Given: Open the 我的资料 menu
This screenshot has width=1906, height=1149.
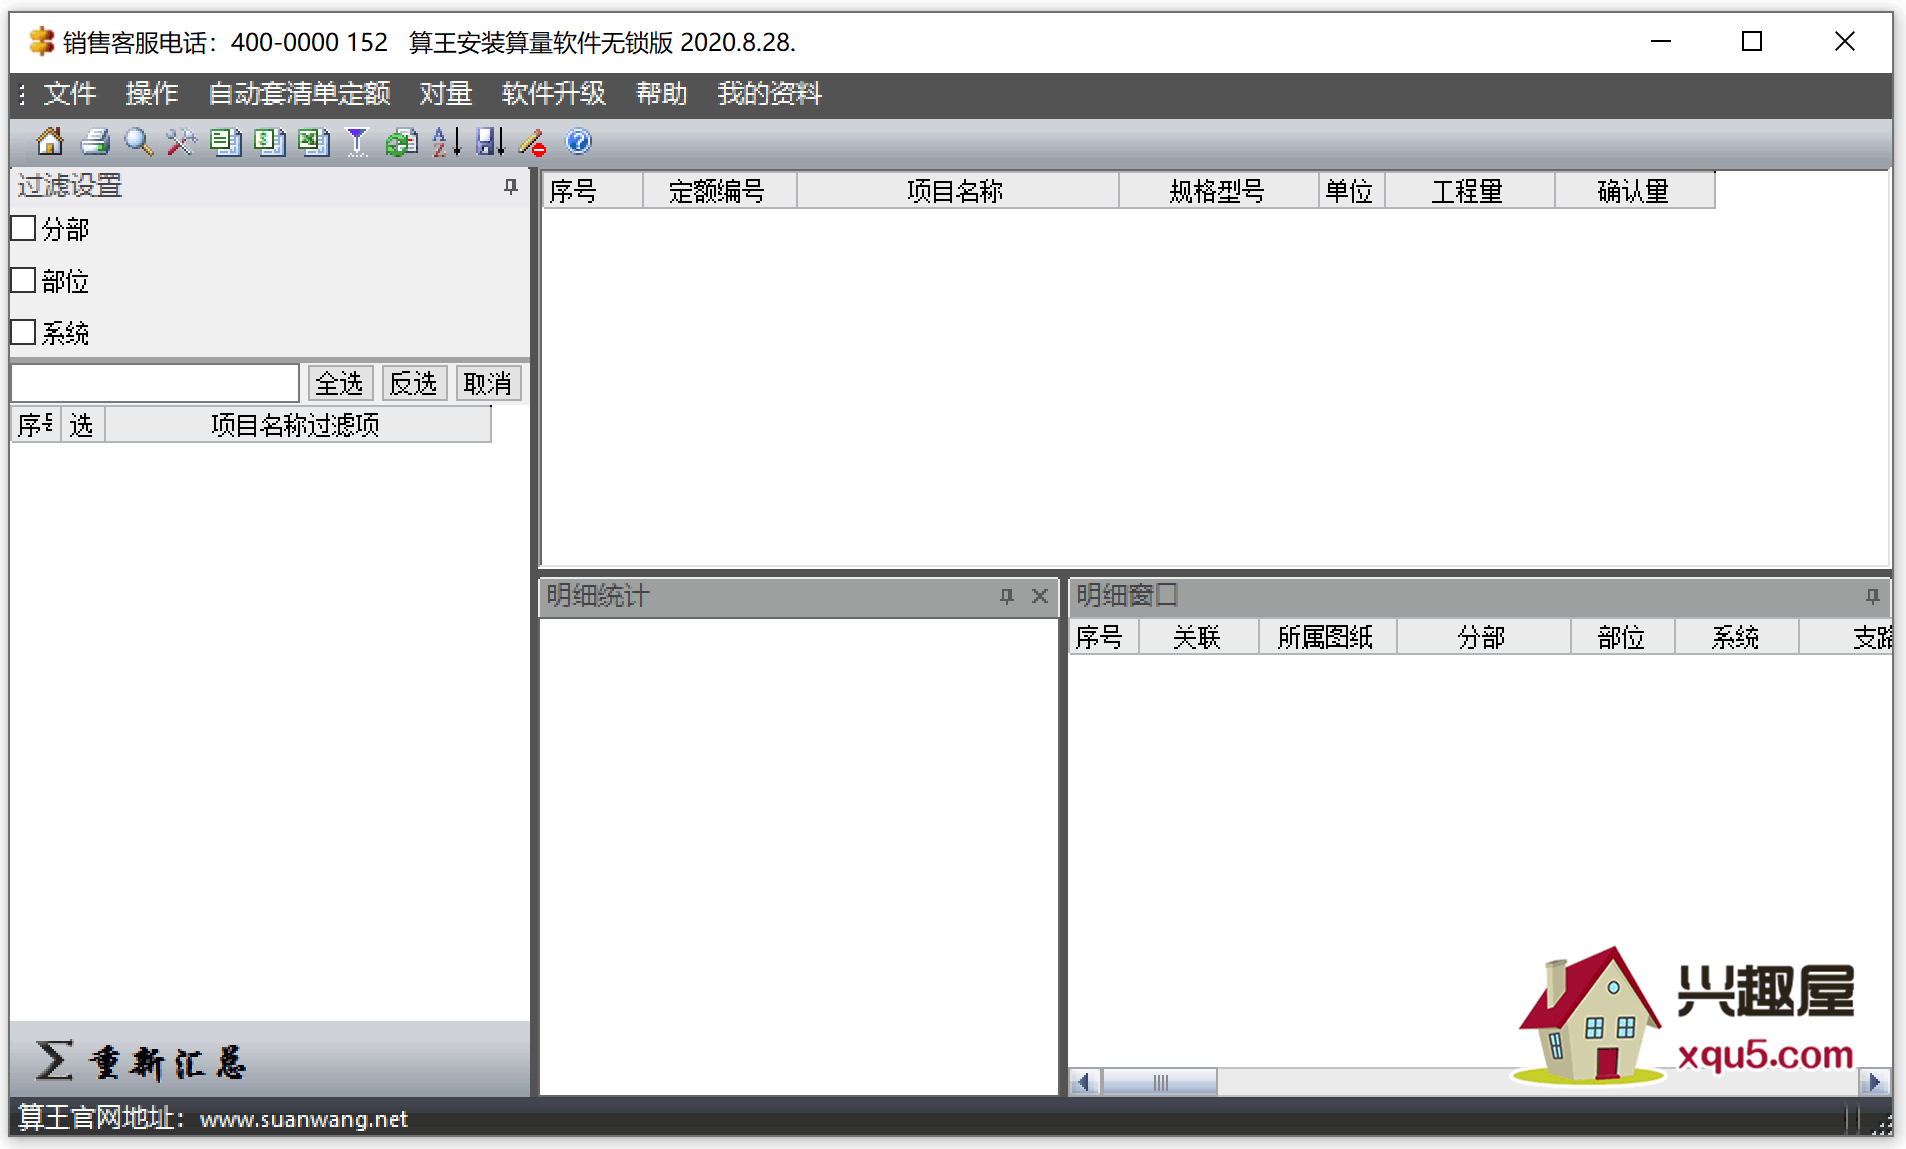Looking at the screenshot, I should (x=769, y=94).
